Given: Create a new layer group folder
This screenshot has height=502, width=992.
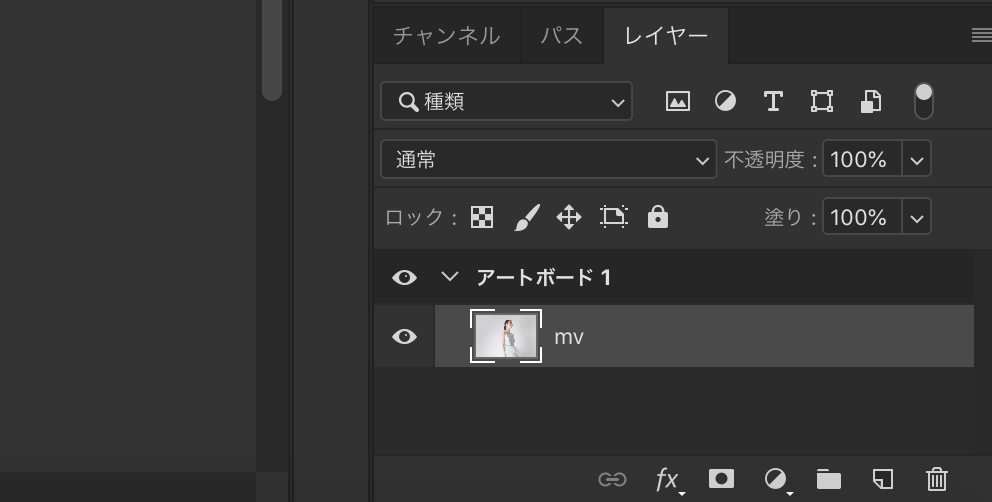Looking at the screenshot, I should tap(828, 479).
